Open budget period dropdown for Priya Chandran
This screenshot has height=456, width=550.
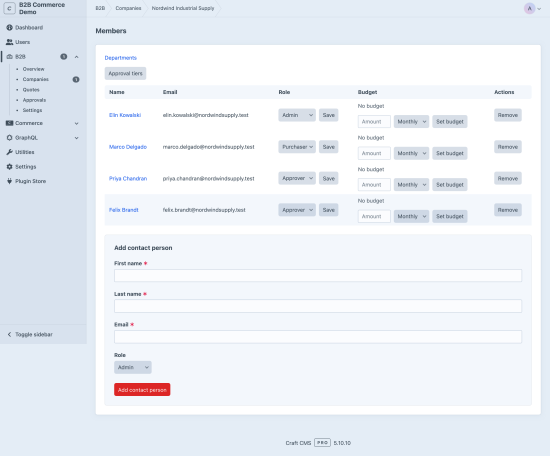[411, 185]
